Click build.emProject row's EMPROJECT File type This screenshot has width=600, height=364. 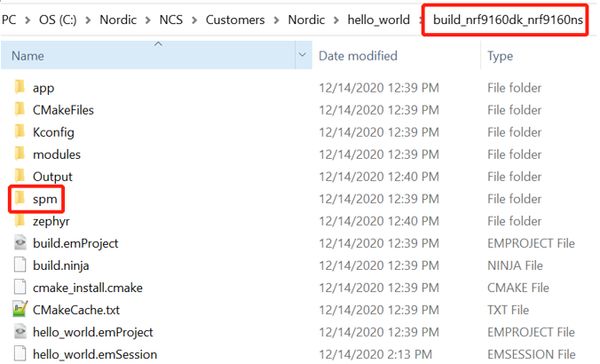531,243
